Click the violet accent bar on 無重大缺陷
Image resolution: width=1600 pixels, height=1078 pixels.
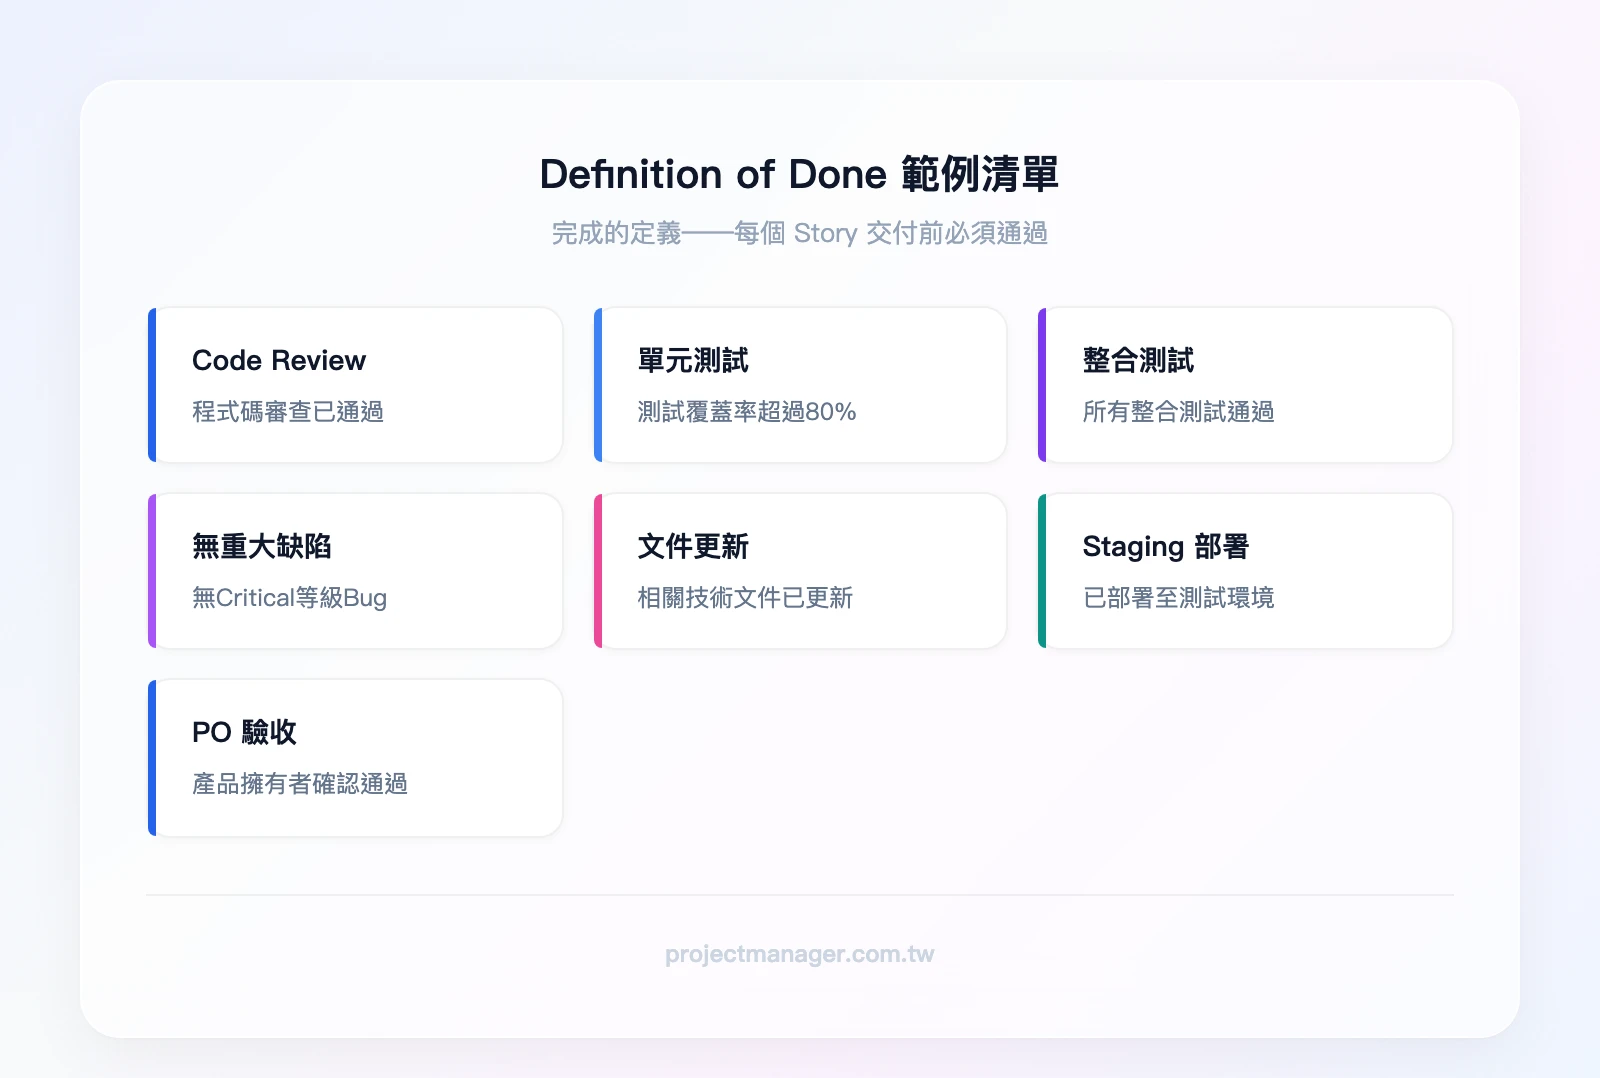[x=152, y=570]
